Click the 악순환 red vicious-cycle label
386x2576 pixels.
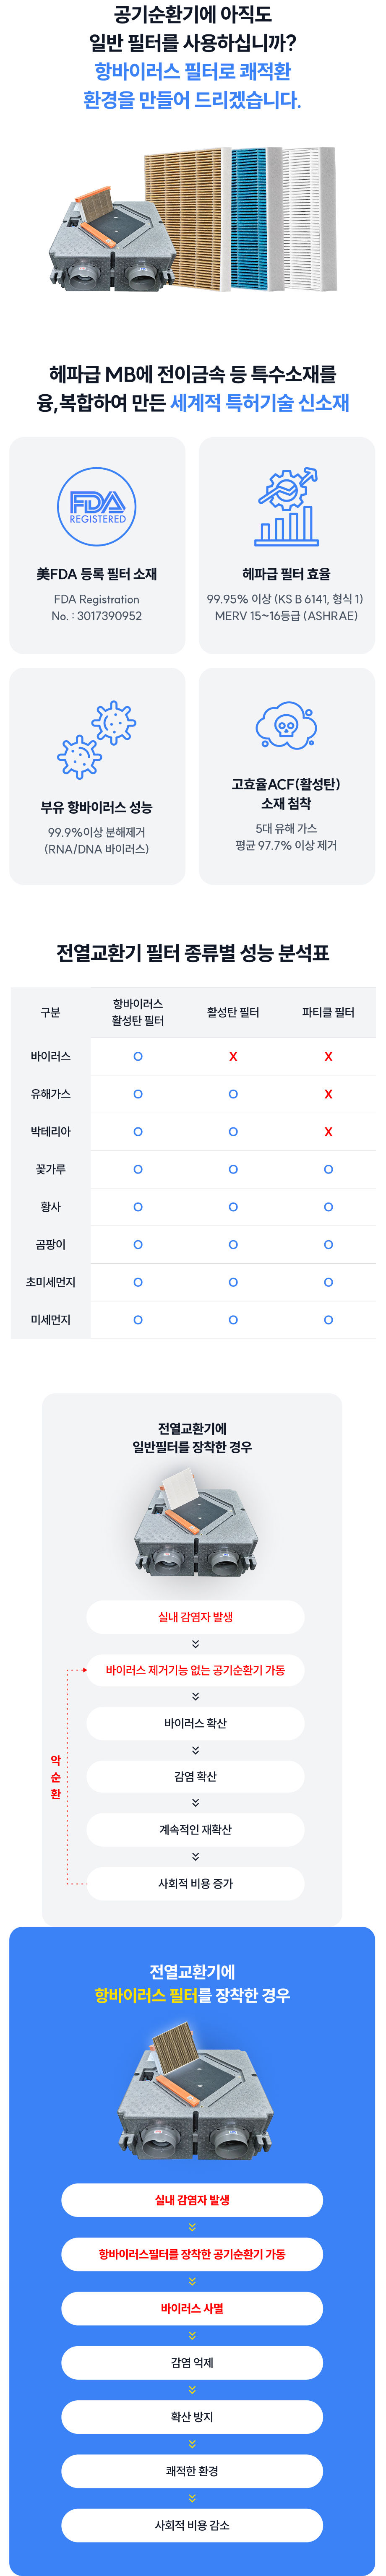point(56,1776)
